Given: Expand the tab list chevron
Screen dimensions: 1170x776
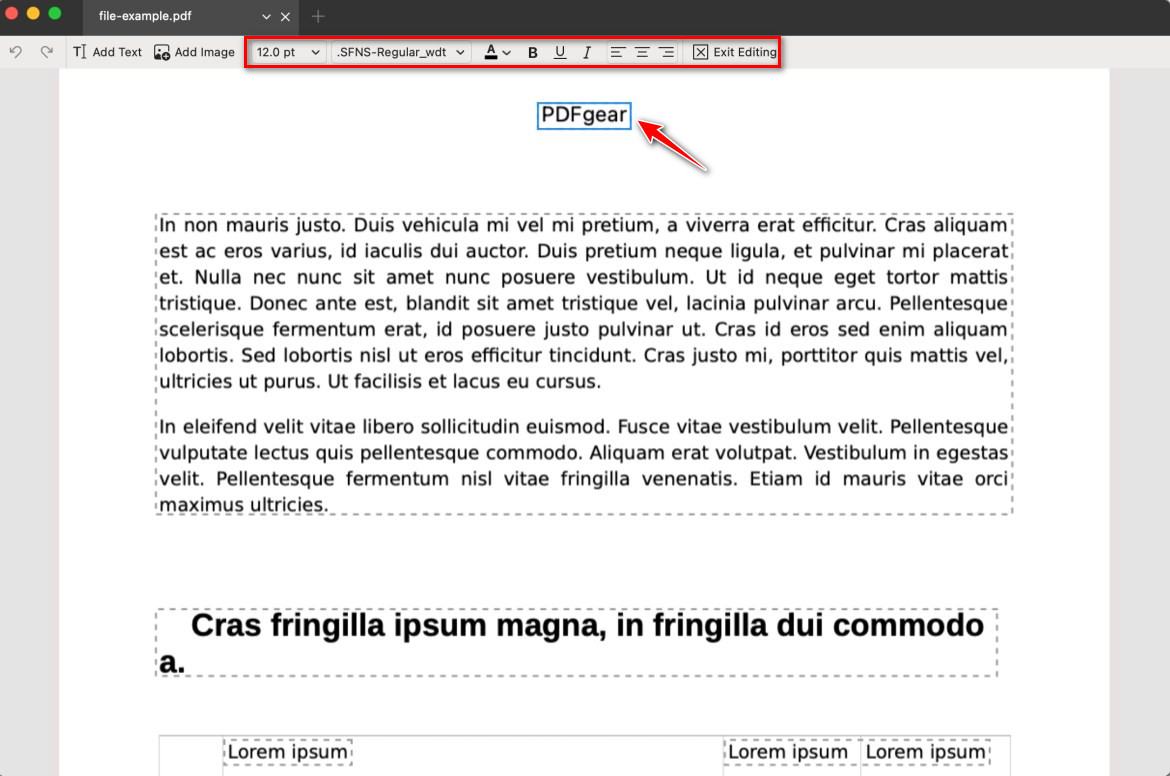Looking at the screenshot, I should pyautogui.click(x=266, y=17).
